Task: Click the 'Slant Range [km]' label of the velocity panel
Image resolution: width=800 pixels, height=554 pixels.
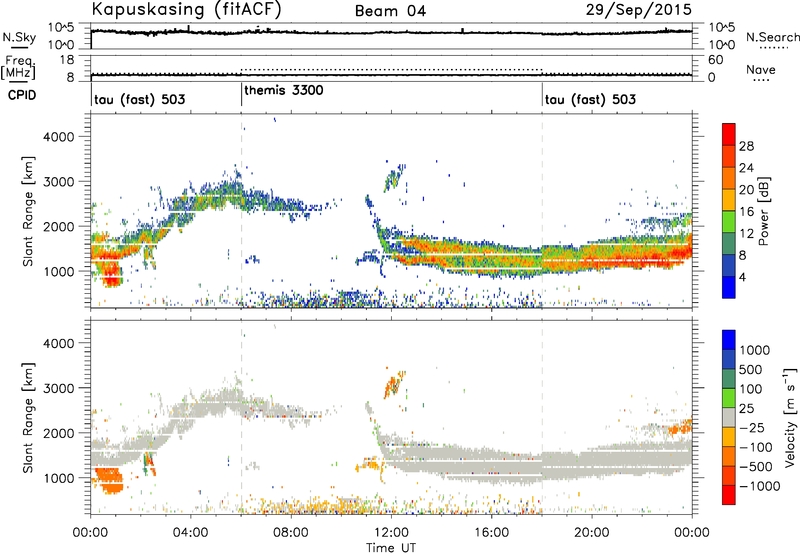Action: (x=28, y=417)
